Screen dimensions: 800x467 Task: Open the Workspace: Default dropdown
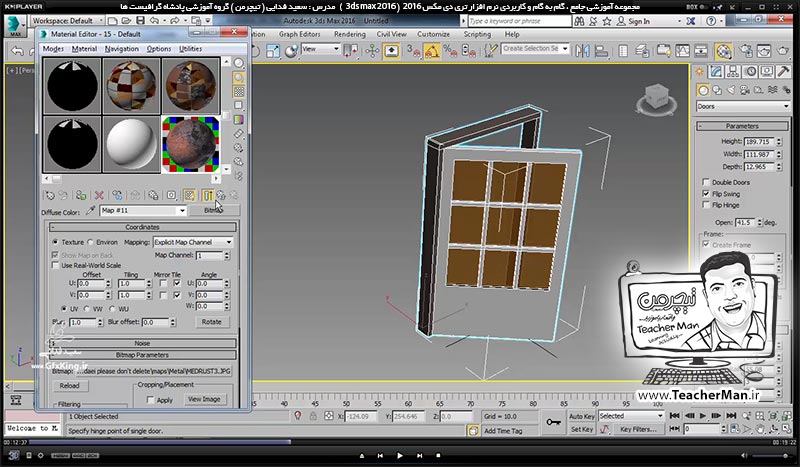(68, 20)
